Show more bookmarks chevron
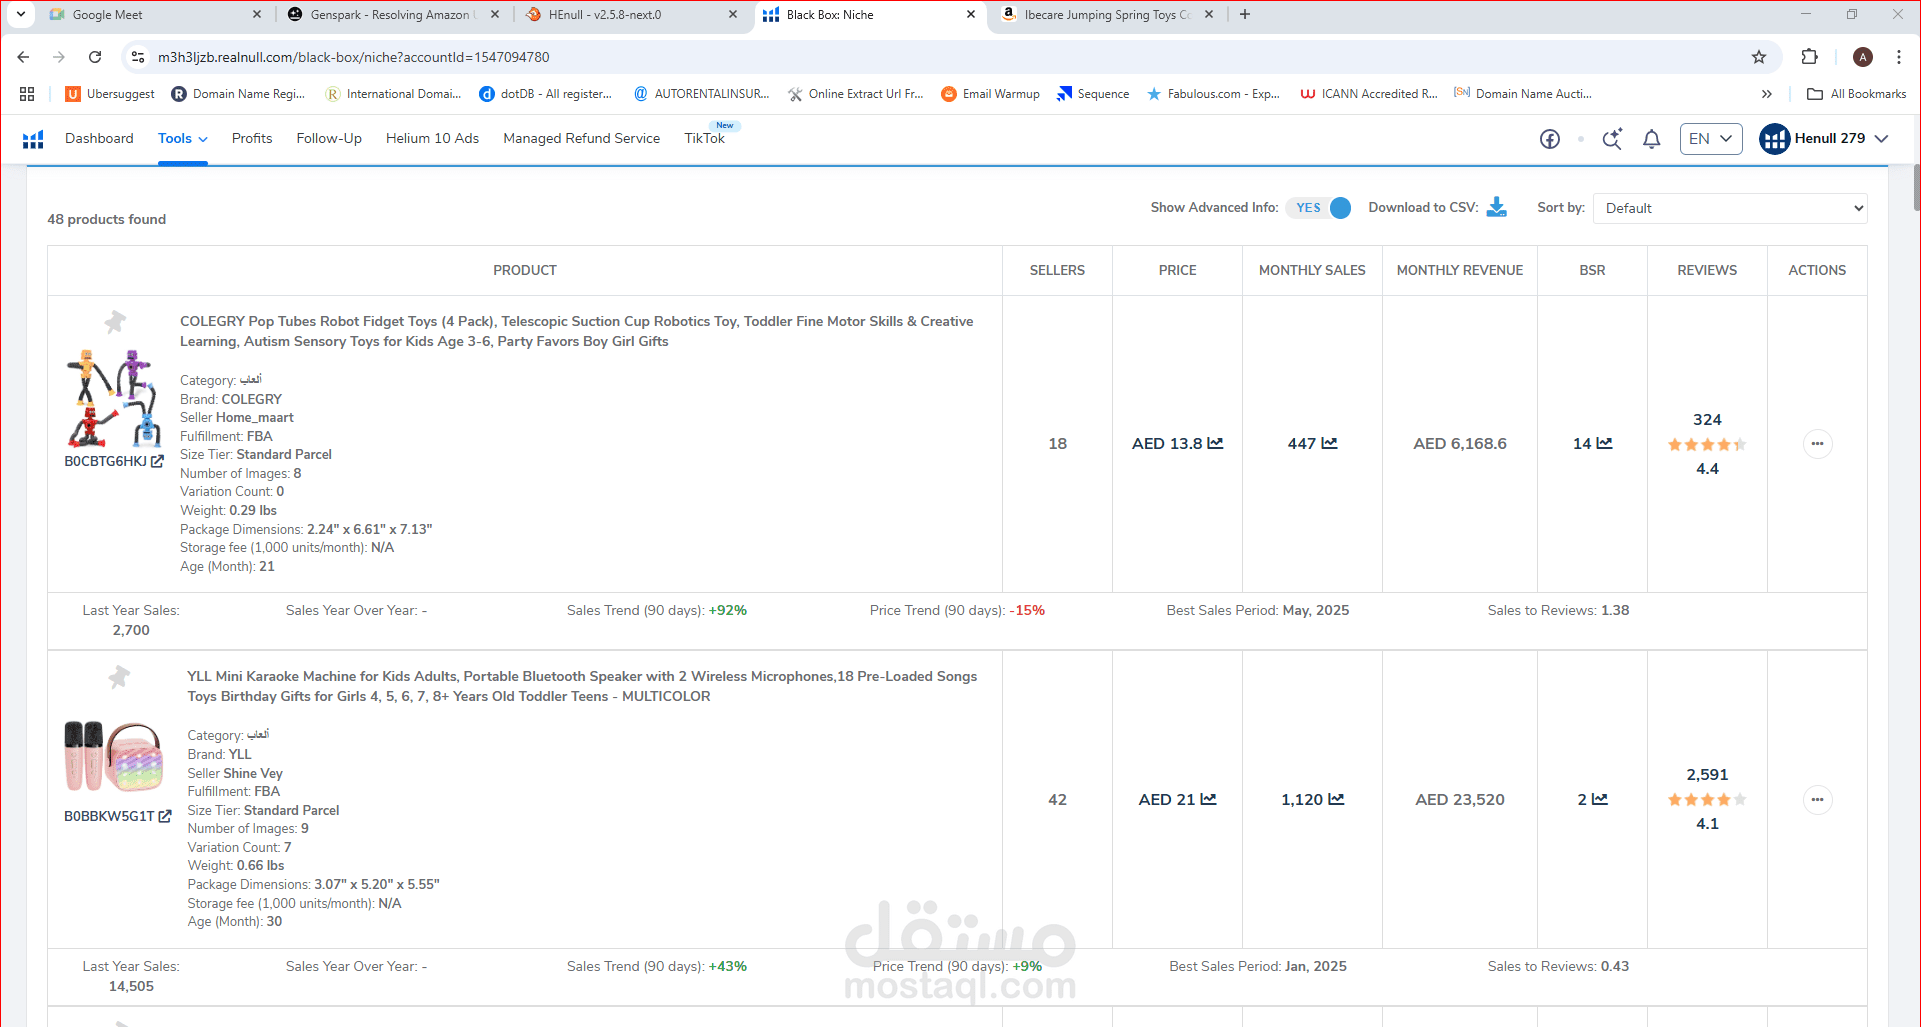The height and width of the screenshot is (1027, 1921). (1767, 94)
